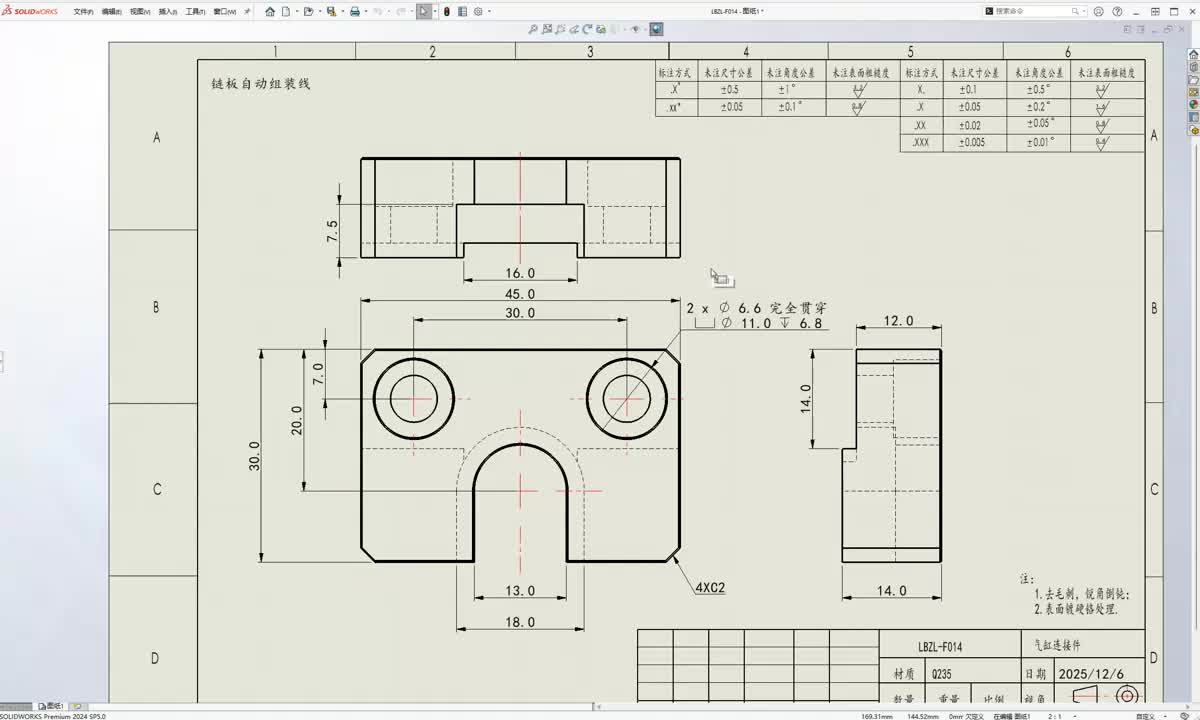Open the user login icon

click(1098, 11)
